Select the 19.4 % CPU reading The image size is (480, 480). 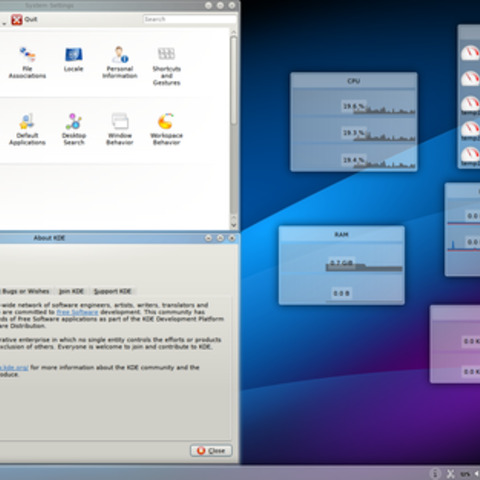(354, 160)
